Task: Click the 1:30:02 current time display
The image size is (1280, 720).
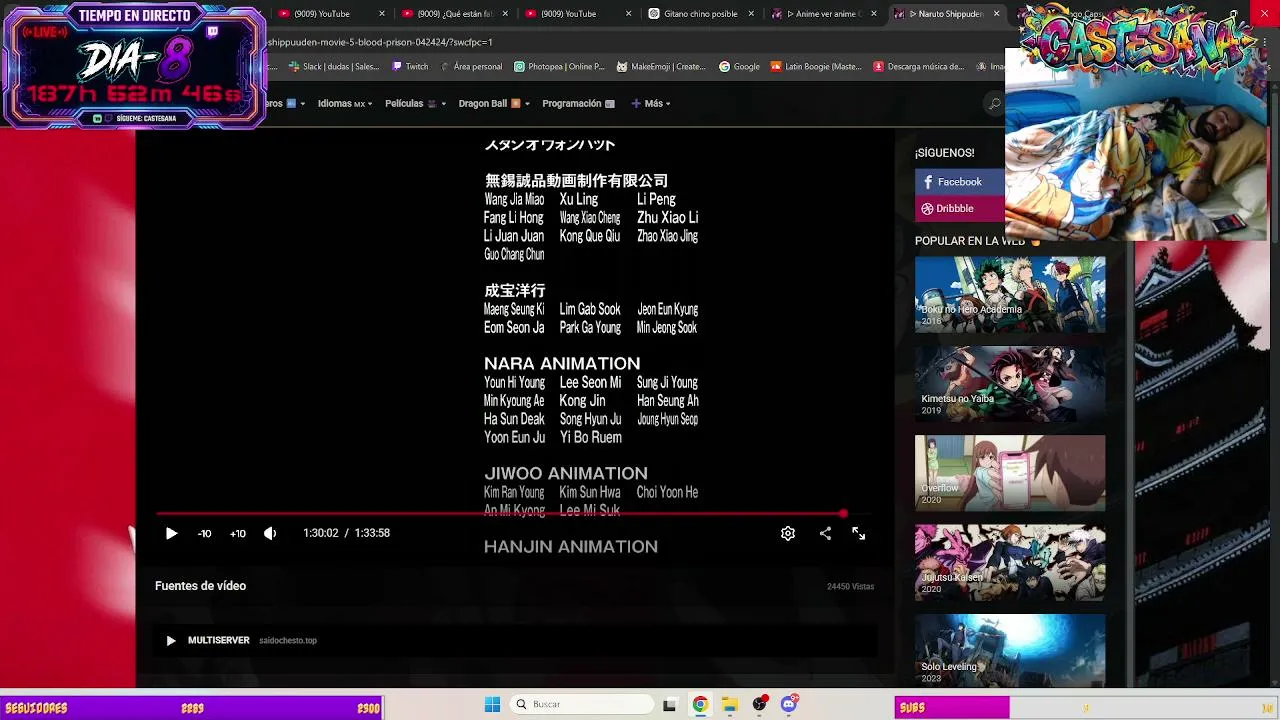Action: [x=320, y=534]
